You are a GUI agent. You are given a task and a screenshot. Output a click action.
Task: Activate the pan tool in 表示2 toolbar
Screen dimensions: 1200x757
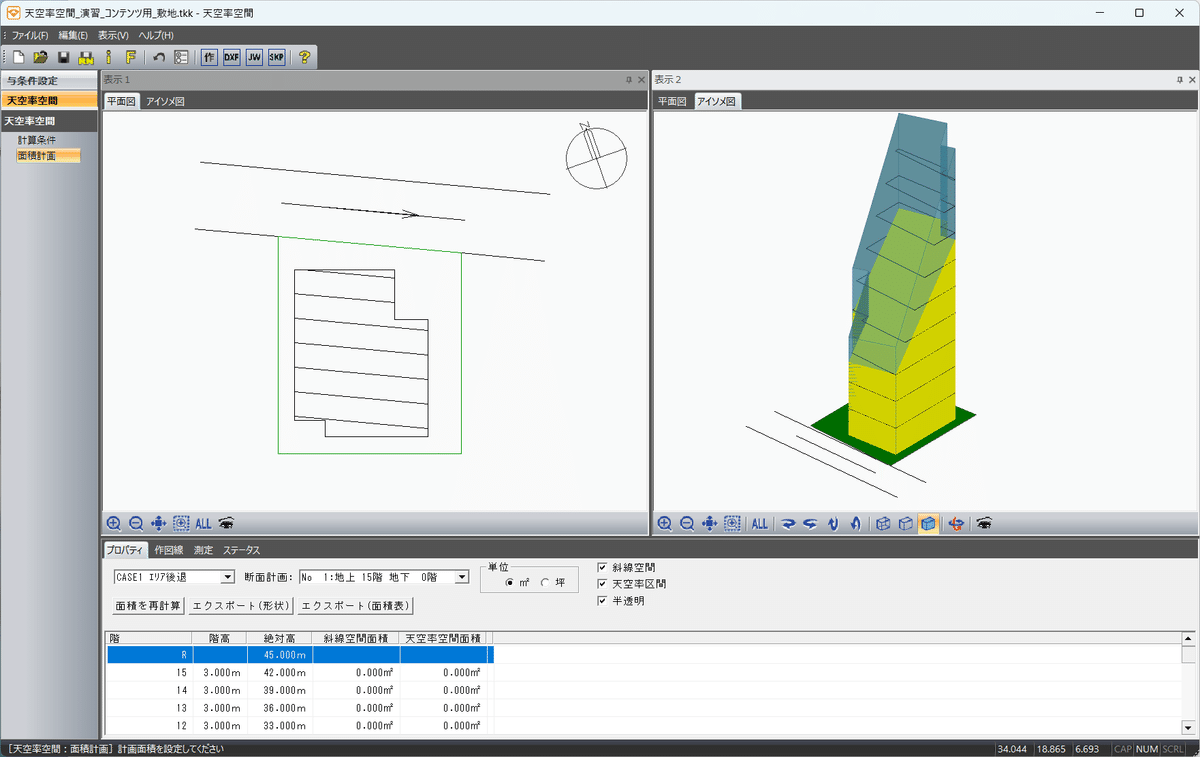[x=710, y=523]
